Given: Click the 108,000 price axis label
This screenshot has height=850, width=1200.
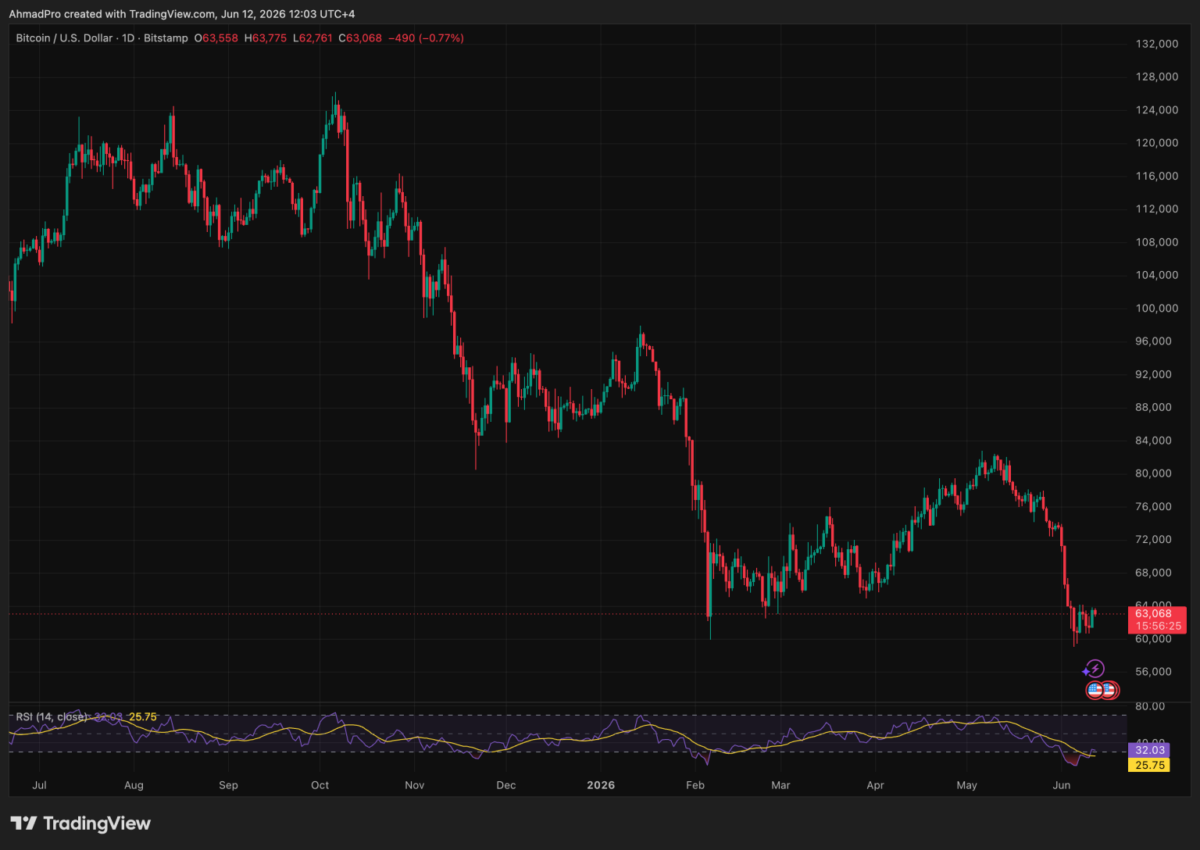Looking at the screenshot, I should click(1155, 242).
